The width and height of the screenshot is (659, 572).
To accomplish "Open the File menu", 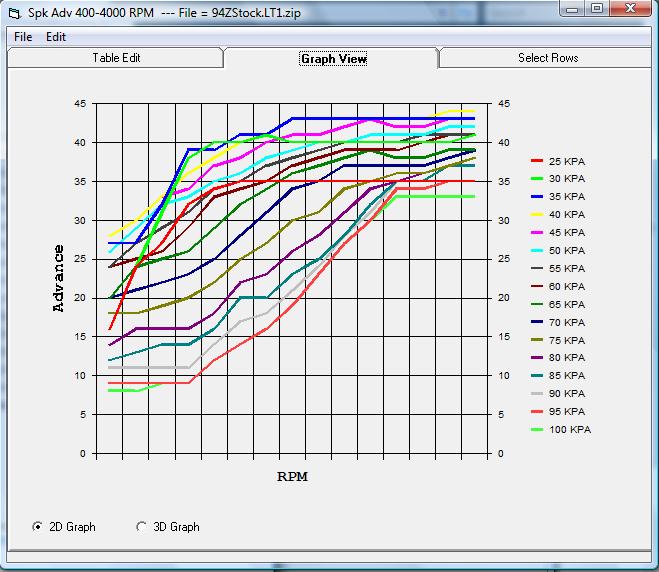I will [22, 37].
